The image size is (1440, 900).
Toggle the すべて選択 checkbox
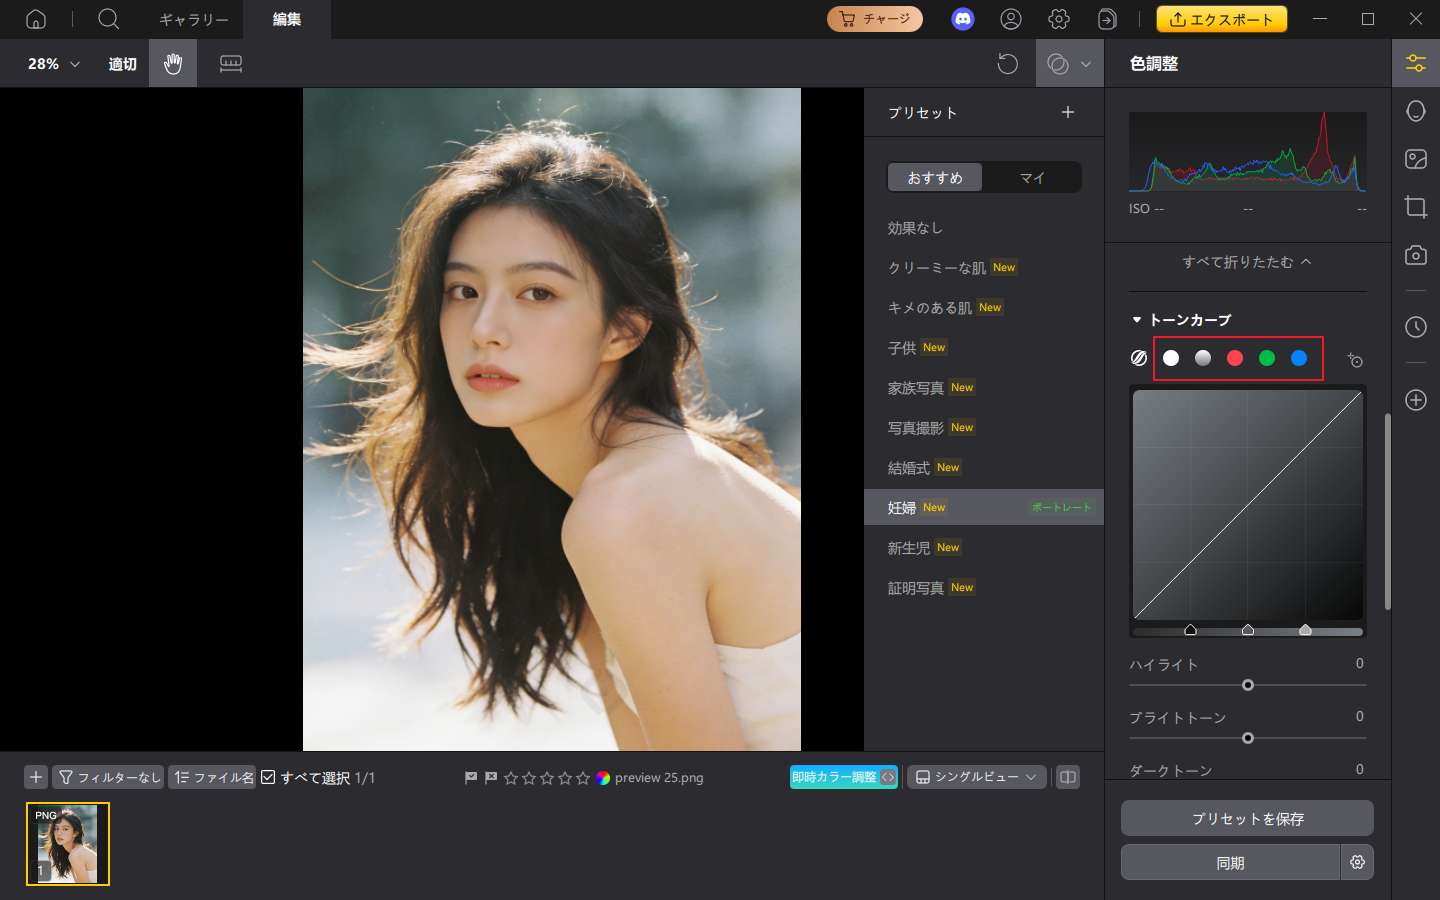(x=268, y=777)
